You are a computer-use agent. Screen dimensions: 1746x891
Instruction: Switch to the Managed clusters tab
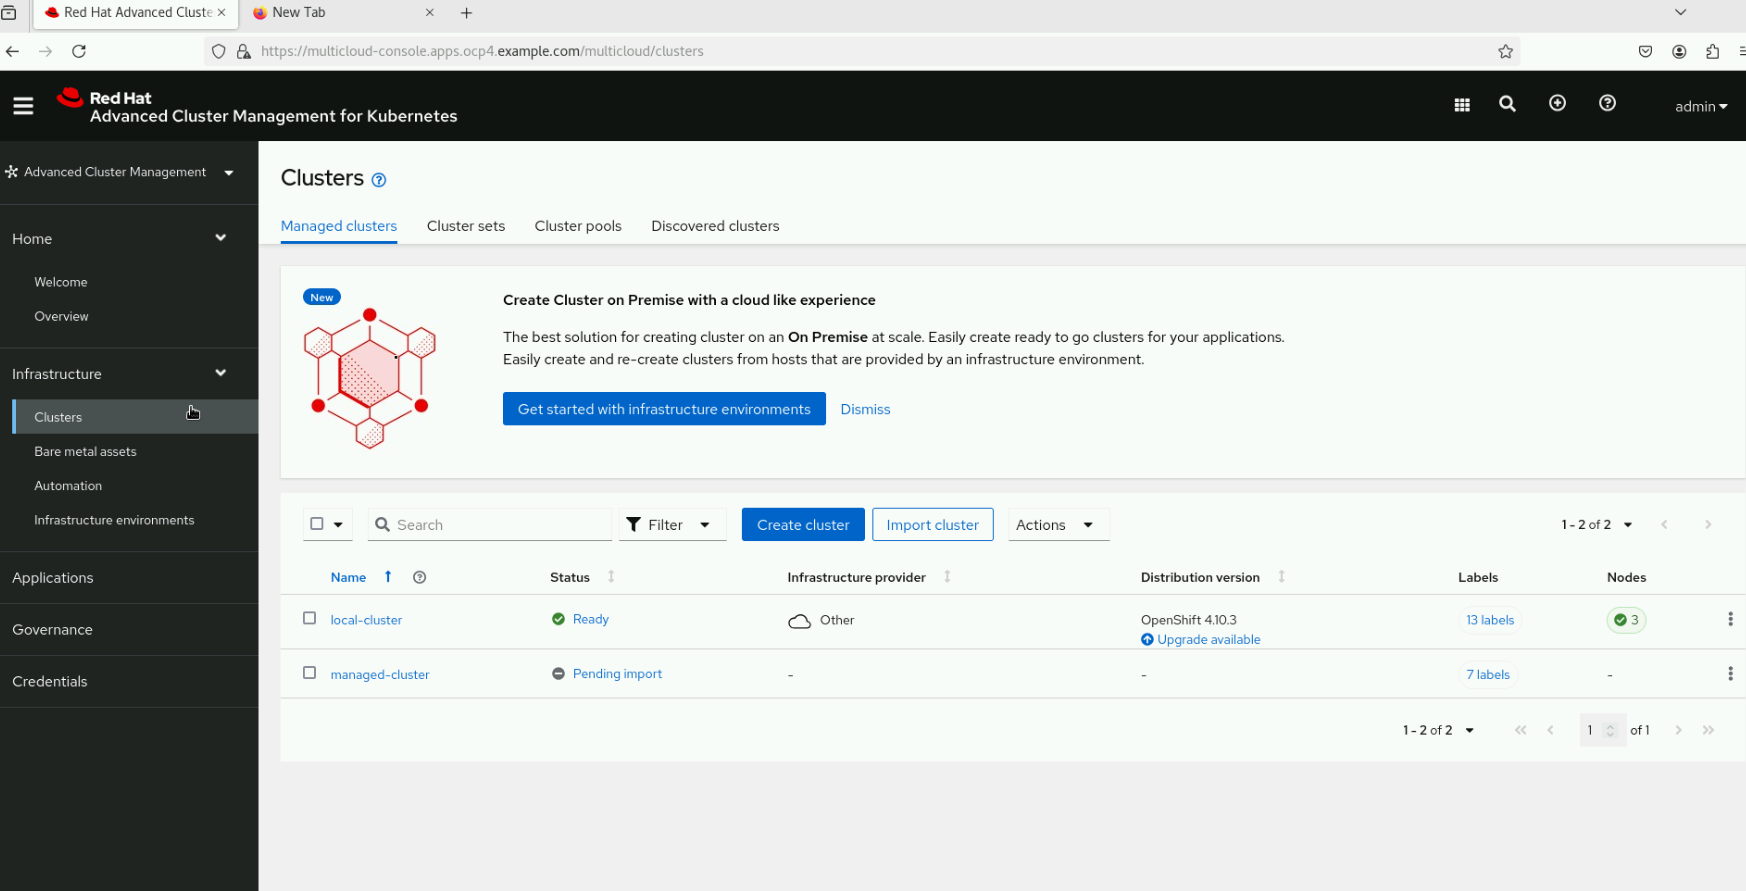coord(339,226)
